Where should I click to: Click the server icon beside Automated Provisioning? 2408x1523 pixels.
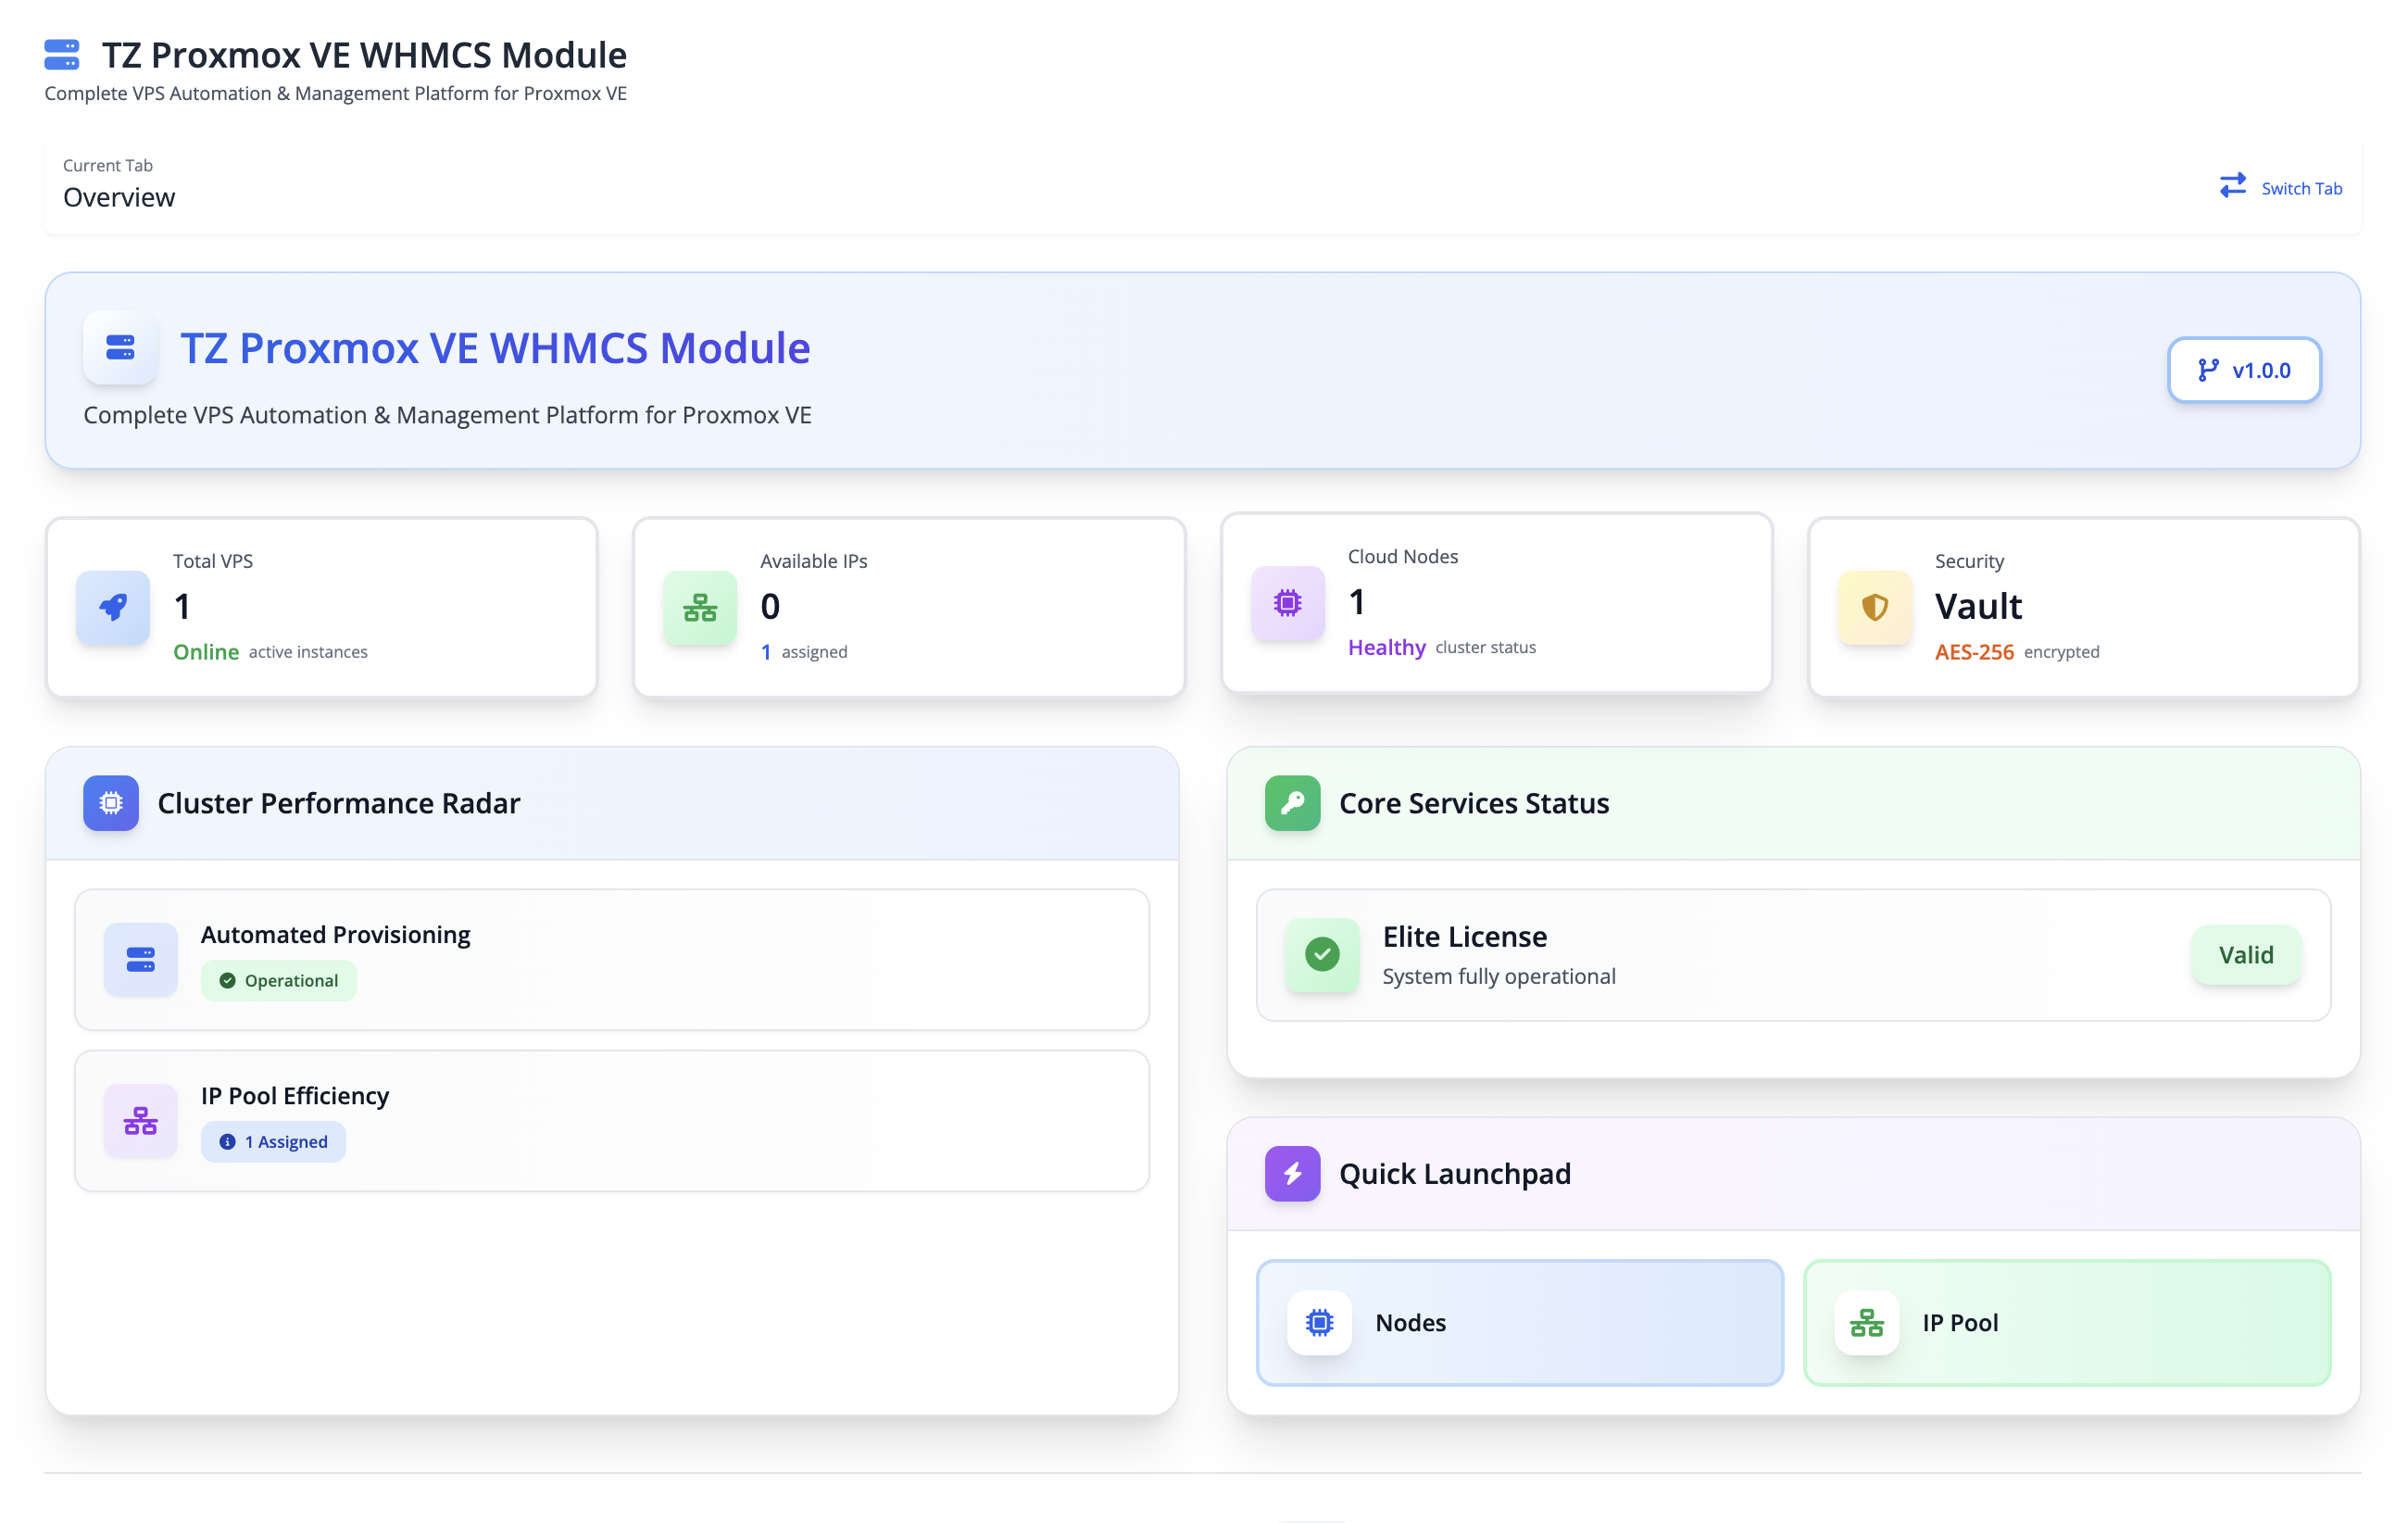pos(140,959)
